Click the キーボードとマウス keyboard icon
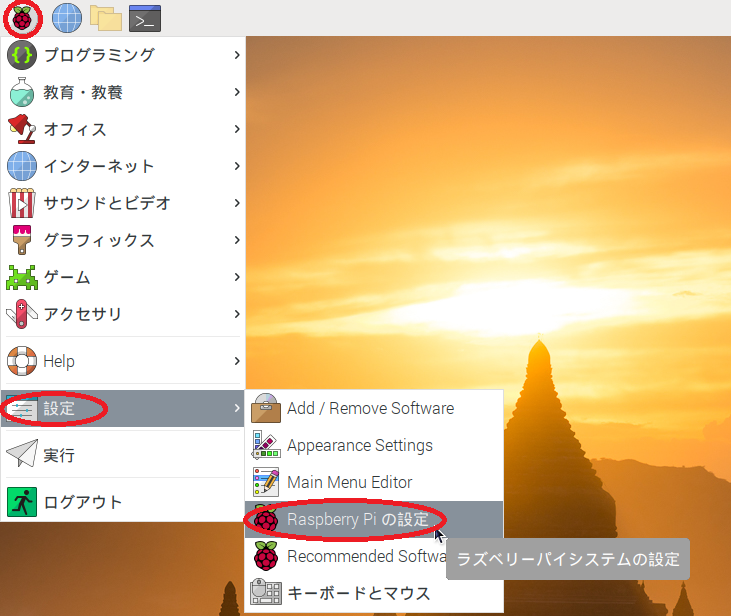Screen dimensions: 731x616 pyautogui.click(x=266, y=593)
